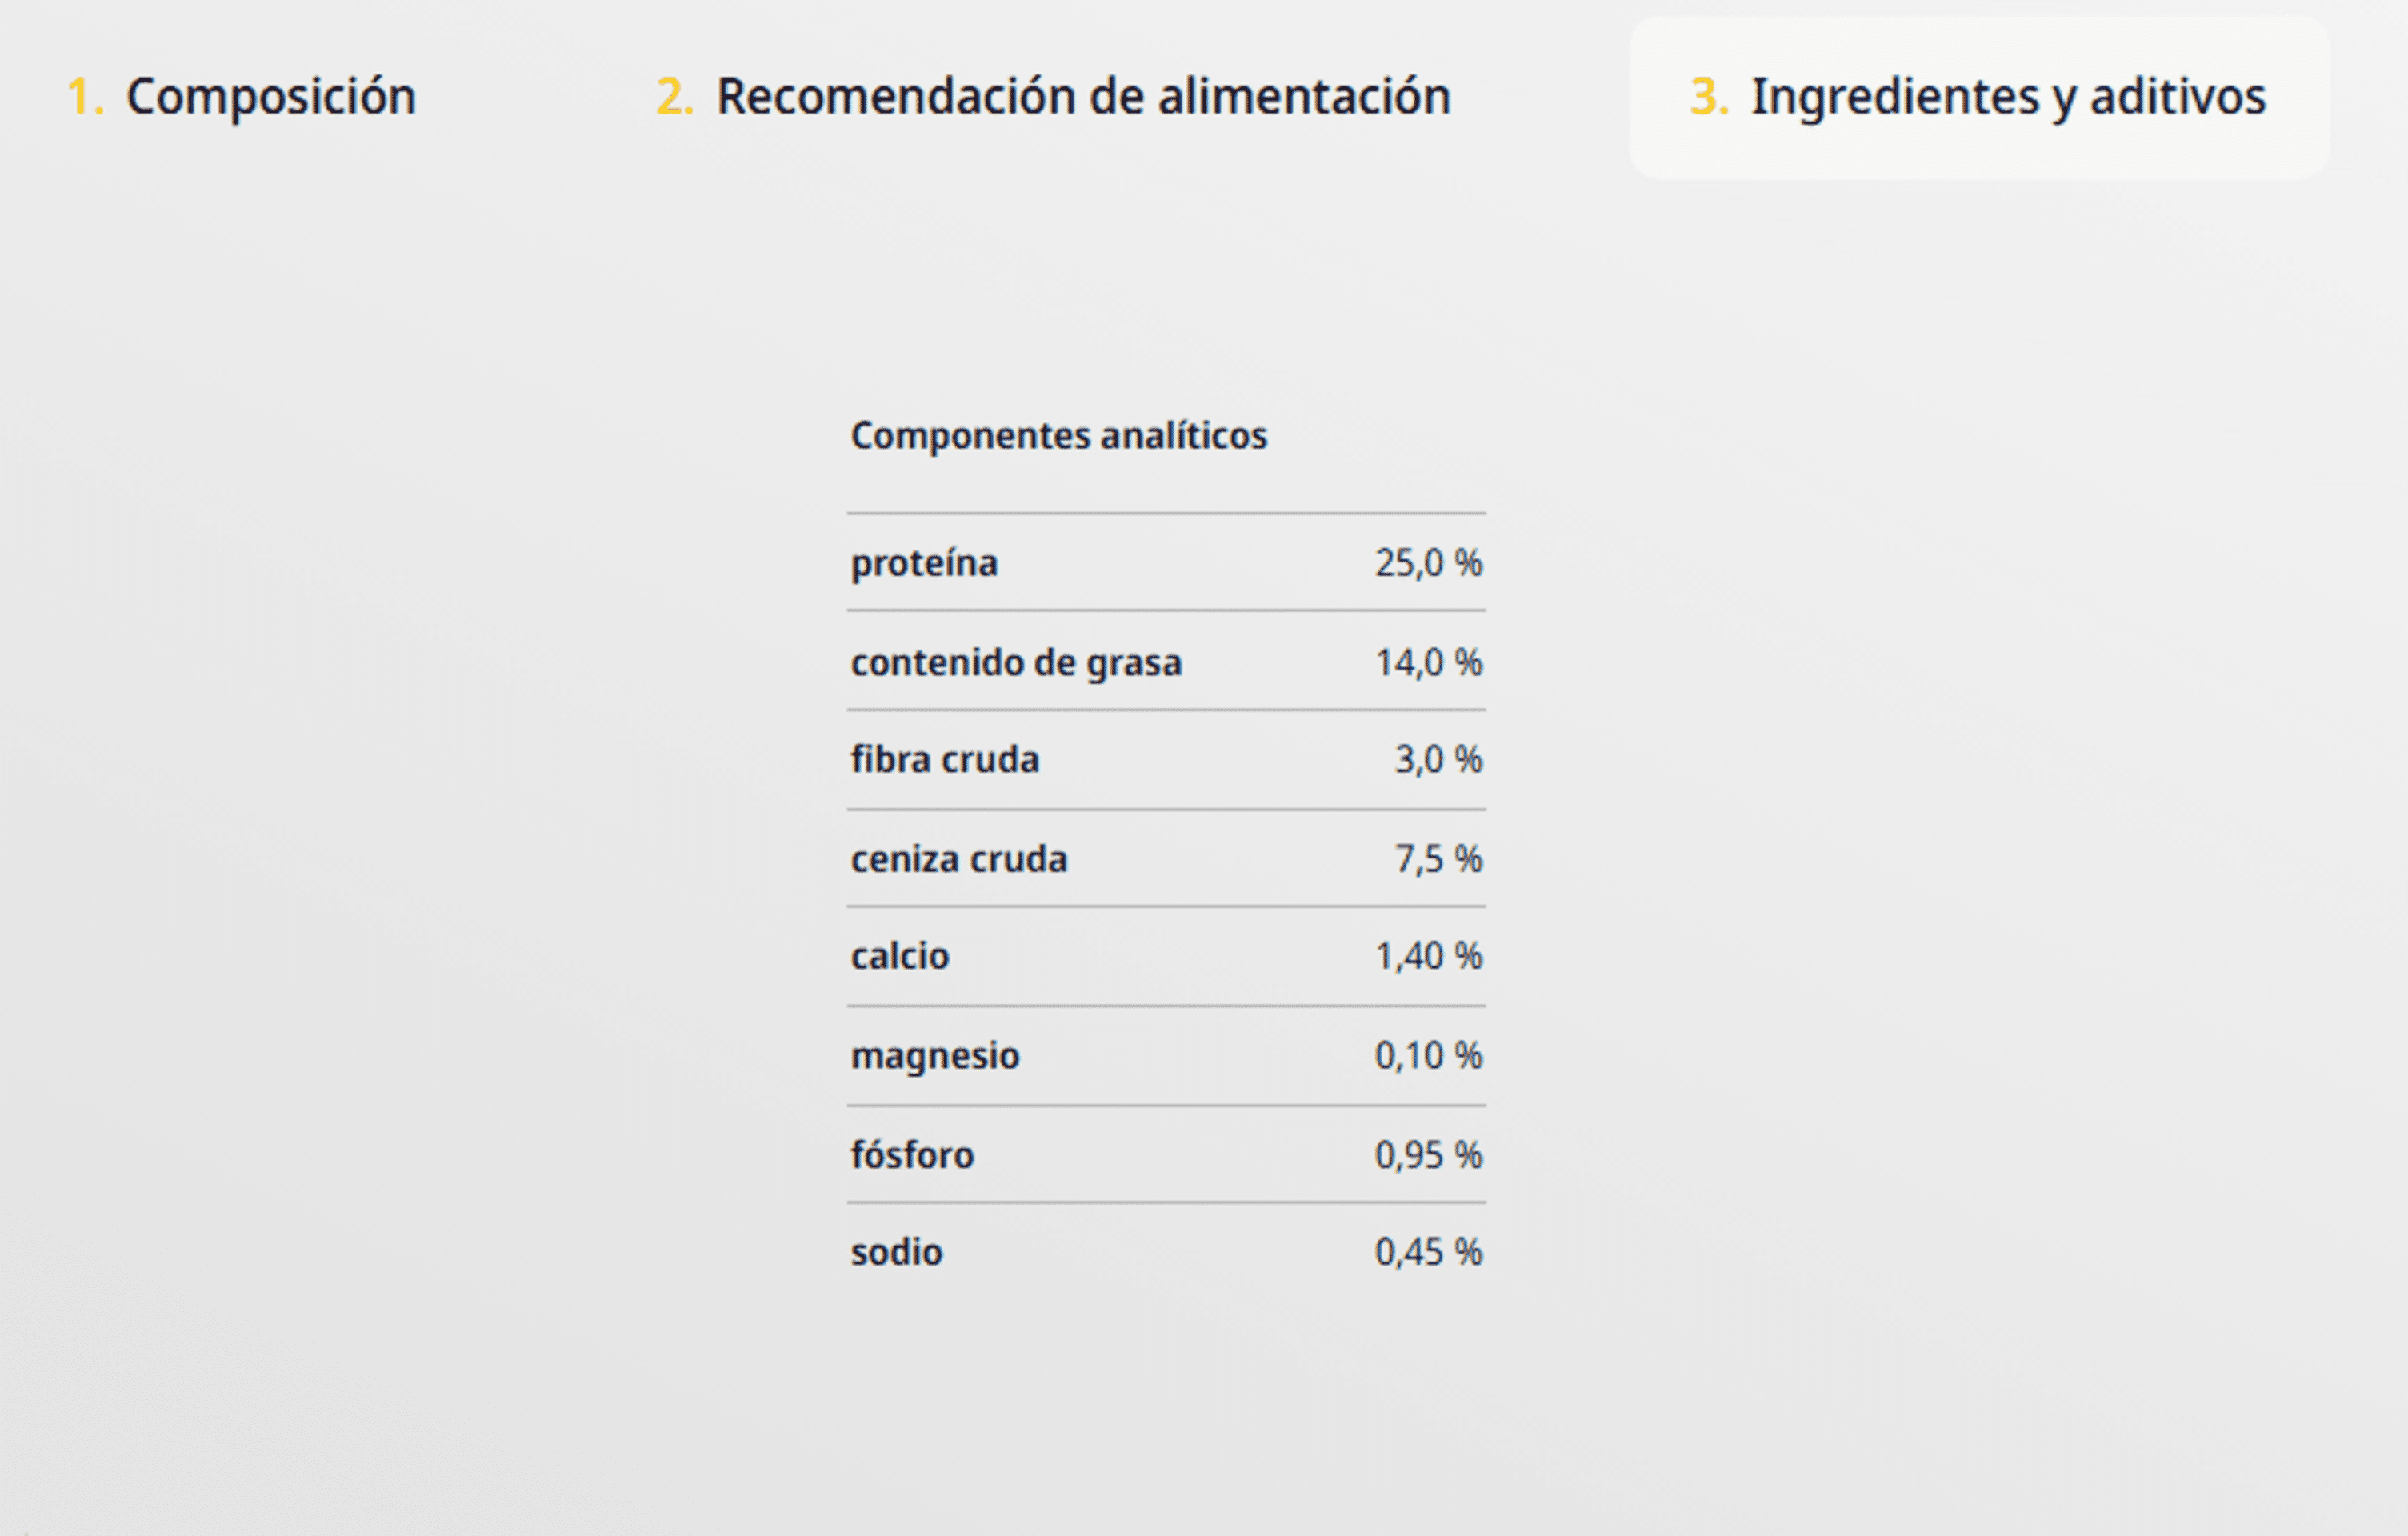Click the 3,0 % fiber value
Screen dimensions: 2408x1536
(1439, 760)
